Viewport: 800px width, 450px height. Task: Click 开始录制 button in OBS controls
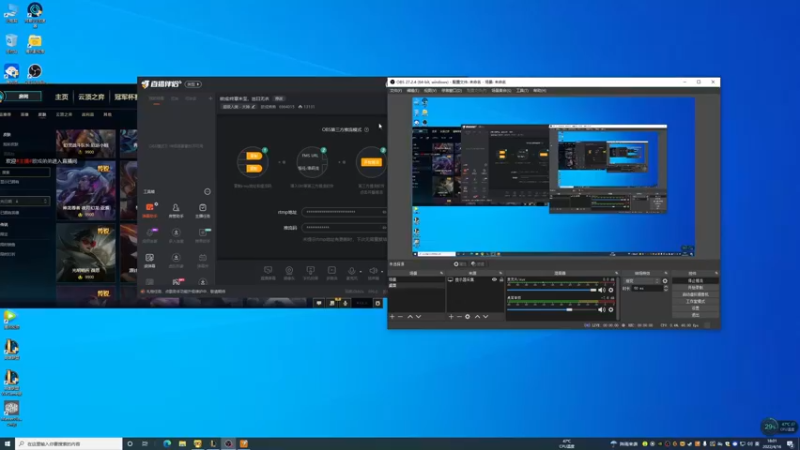coord(695,288)
